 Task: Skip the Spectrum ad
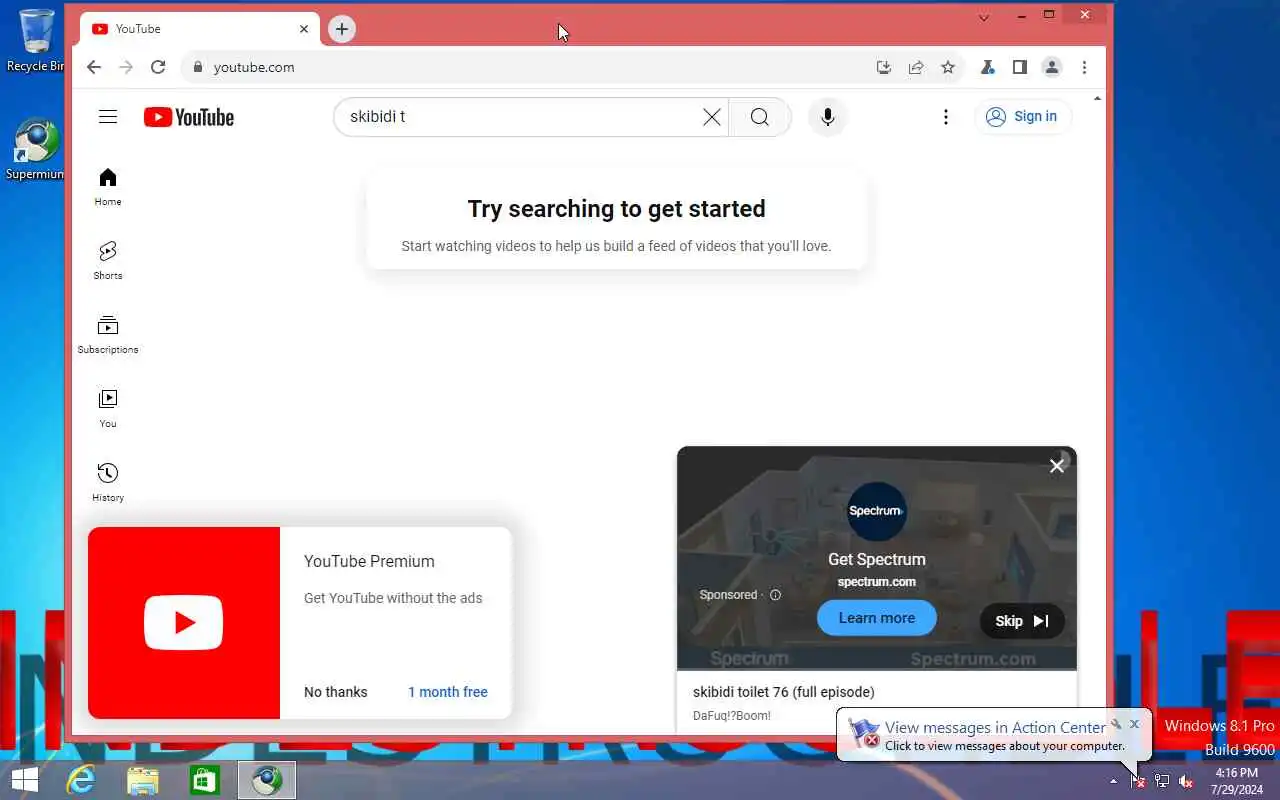tap(1022, 621)
